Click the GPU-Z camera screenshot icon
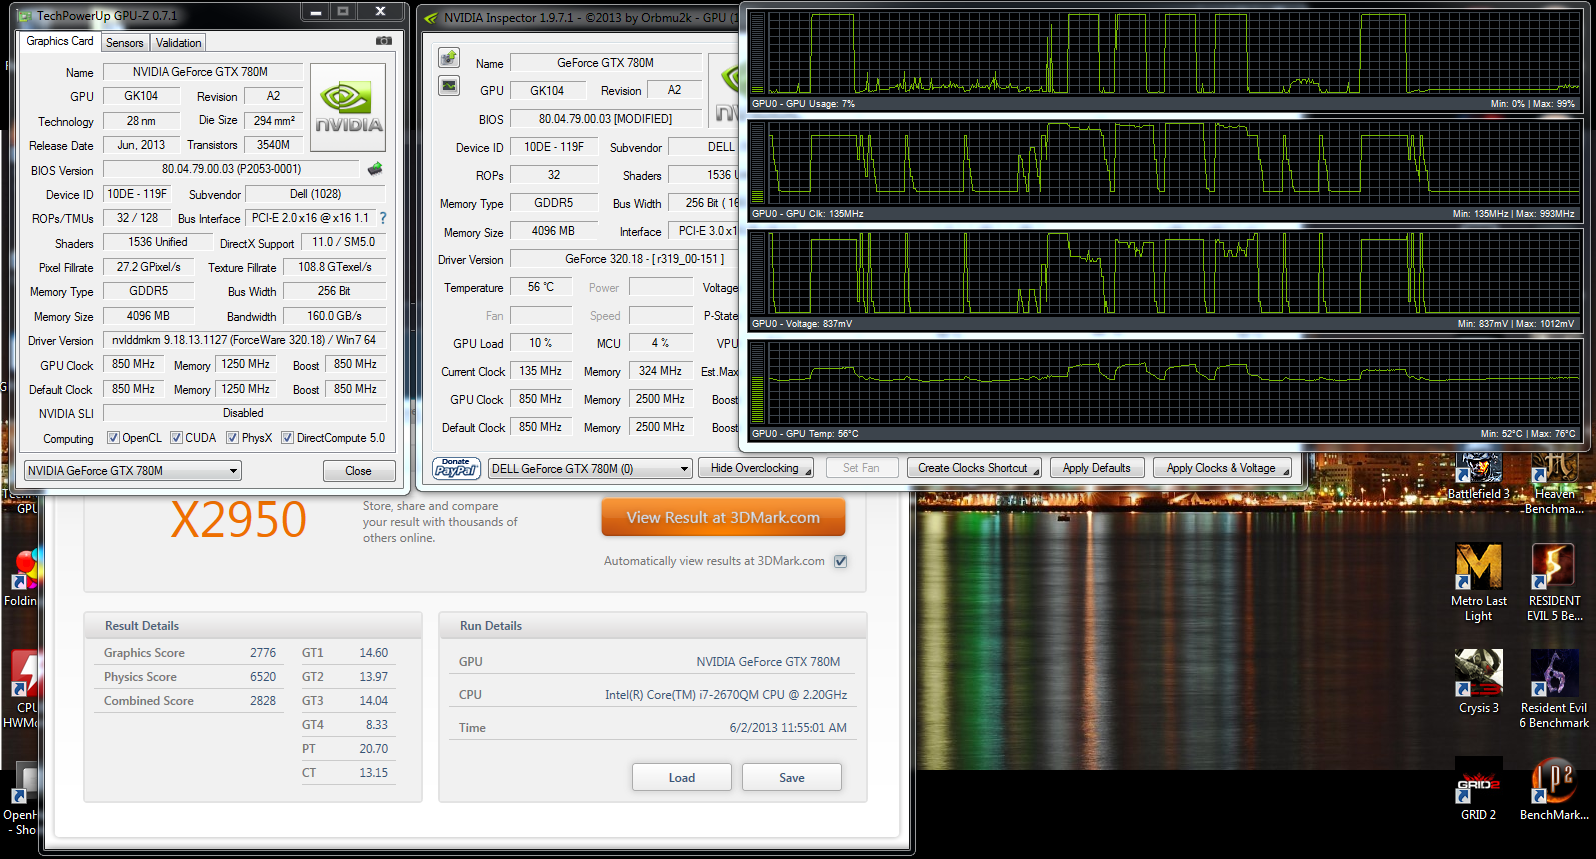The height and width of the screenshot is (859, 1596). tap(384, 41)
